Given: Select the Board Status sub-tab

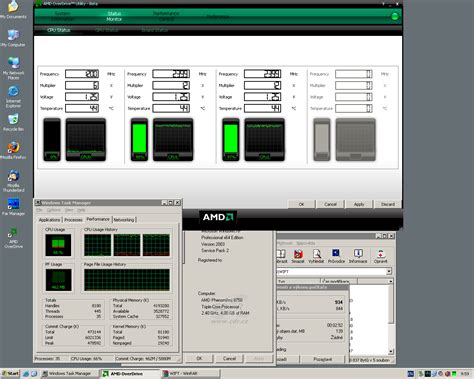Looking at the screenshot, I should click(x=154, y=30).
